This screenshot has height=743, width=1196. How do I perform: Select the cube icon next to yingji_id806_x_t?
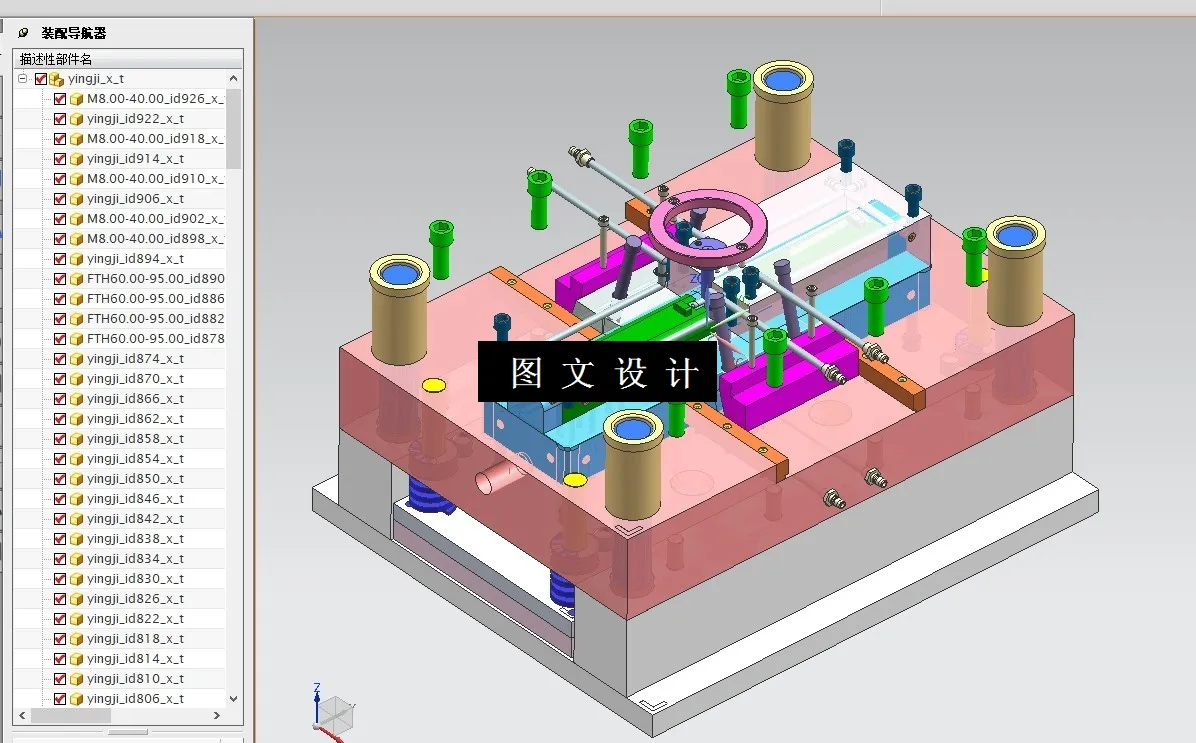76,698
